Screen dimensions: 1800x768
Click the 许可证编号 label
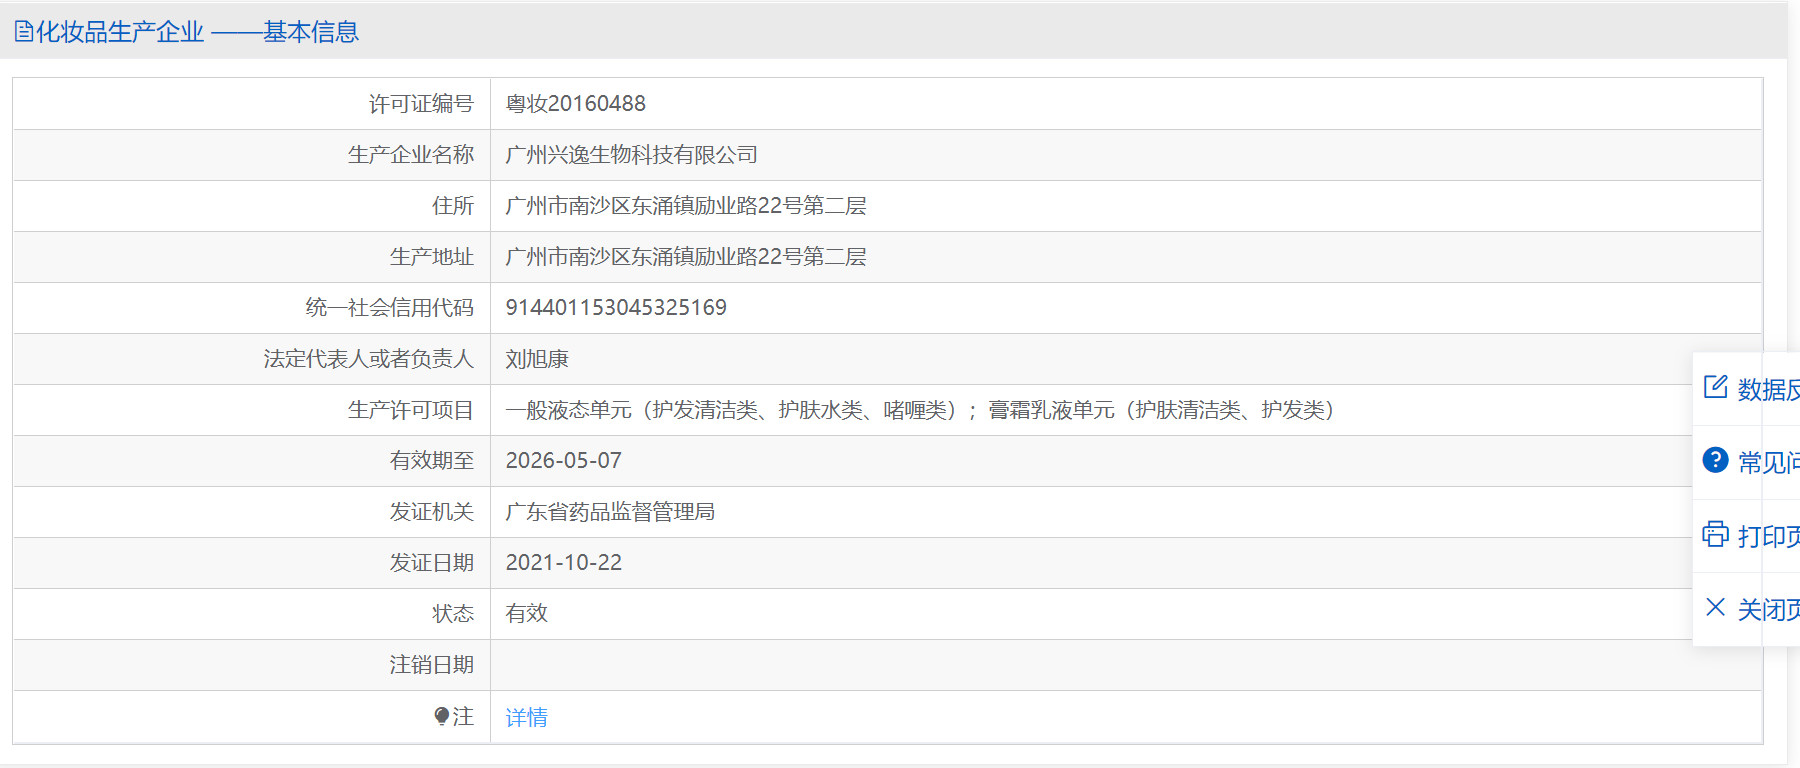421,104
